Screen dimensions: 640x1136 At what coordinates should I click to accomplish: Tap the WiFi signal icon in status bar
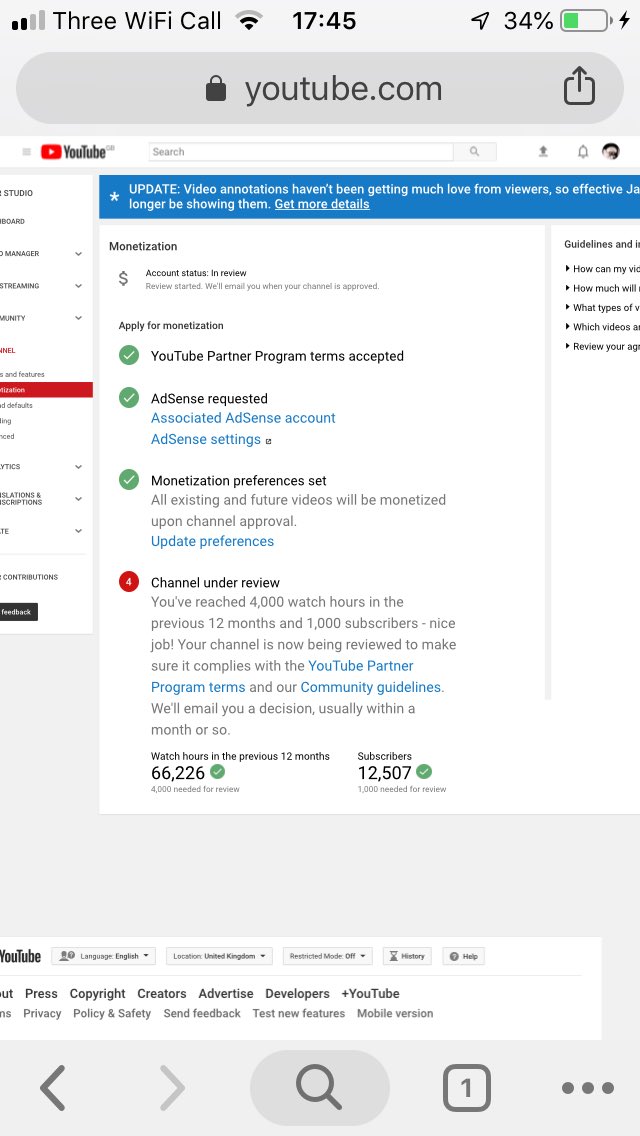click(249, 21)
